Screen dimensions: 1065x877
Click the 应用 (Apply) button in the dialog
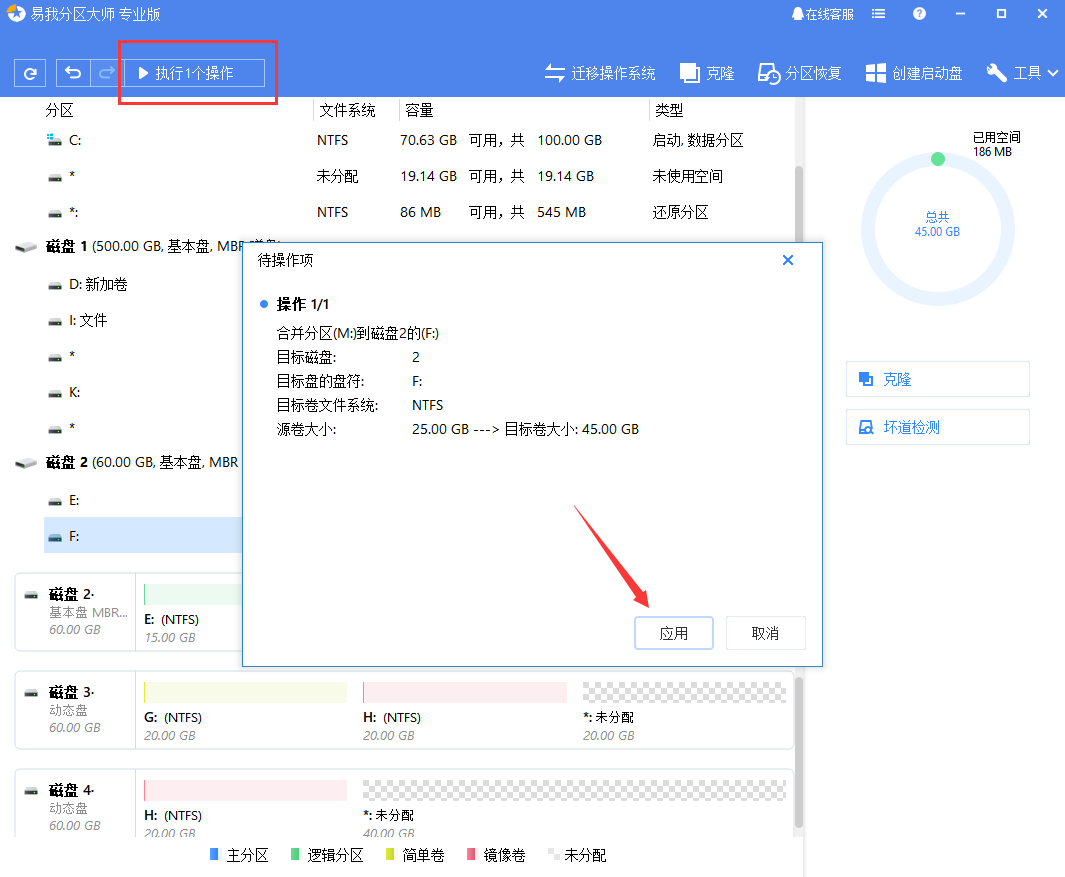pyautogui.click(x=673, y=632)
